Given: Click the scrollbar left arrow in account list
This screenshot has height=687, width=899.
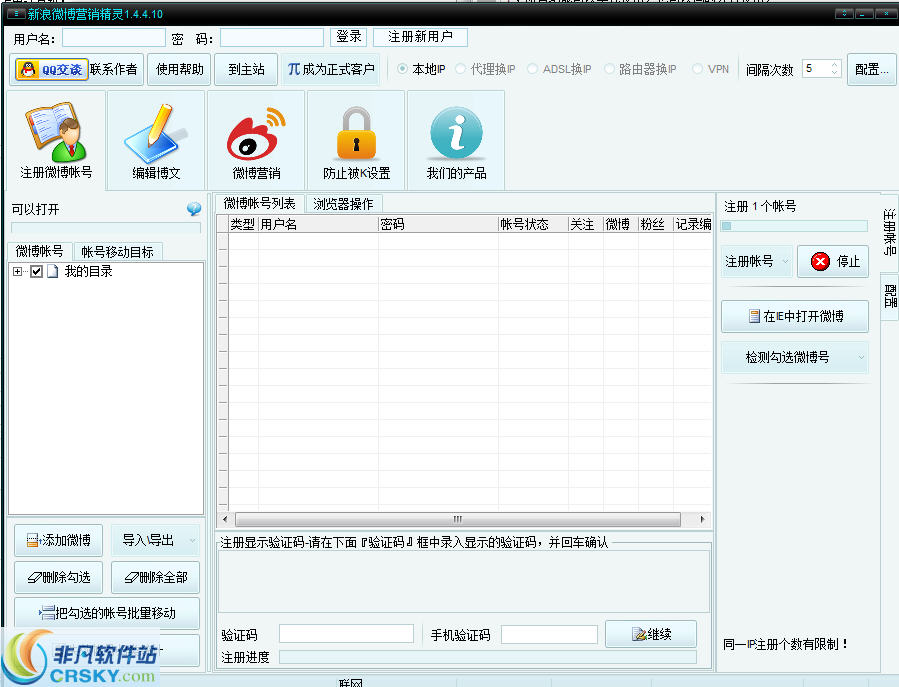Looking at the screenshot, I should [225, 520].
